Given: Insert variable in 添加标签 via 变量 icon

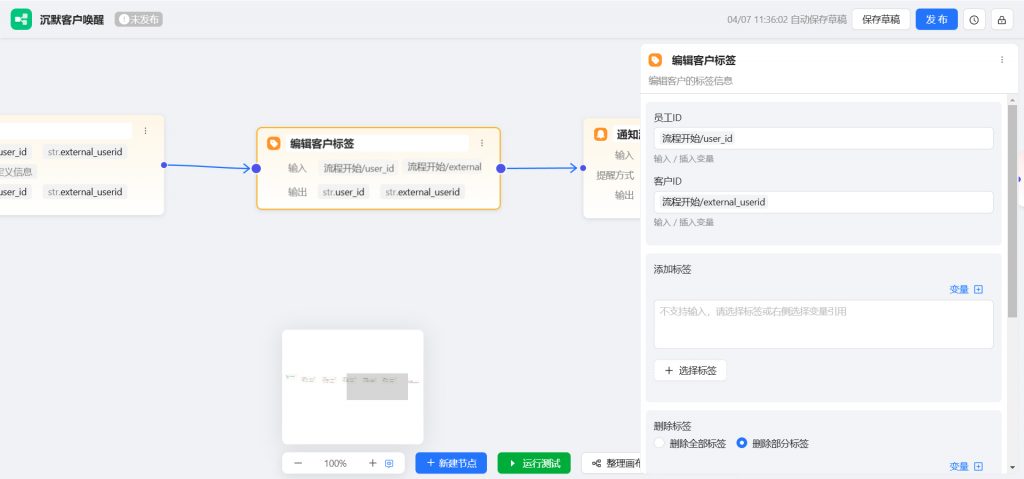Looking at the screenshot, I should (x=978, y=289).
